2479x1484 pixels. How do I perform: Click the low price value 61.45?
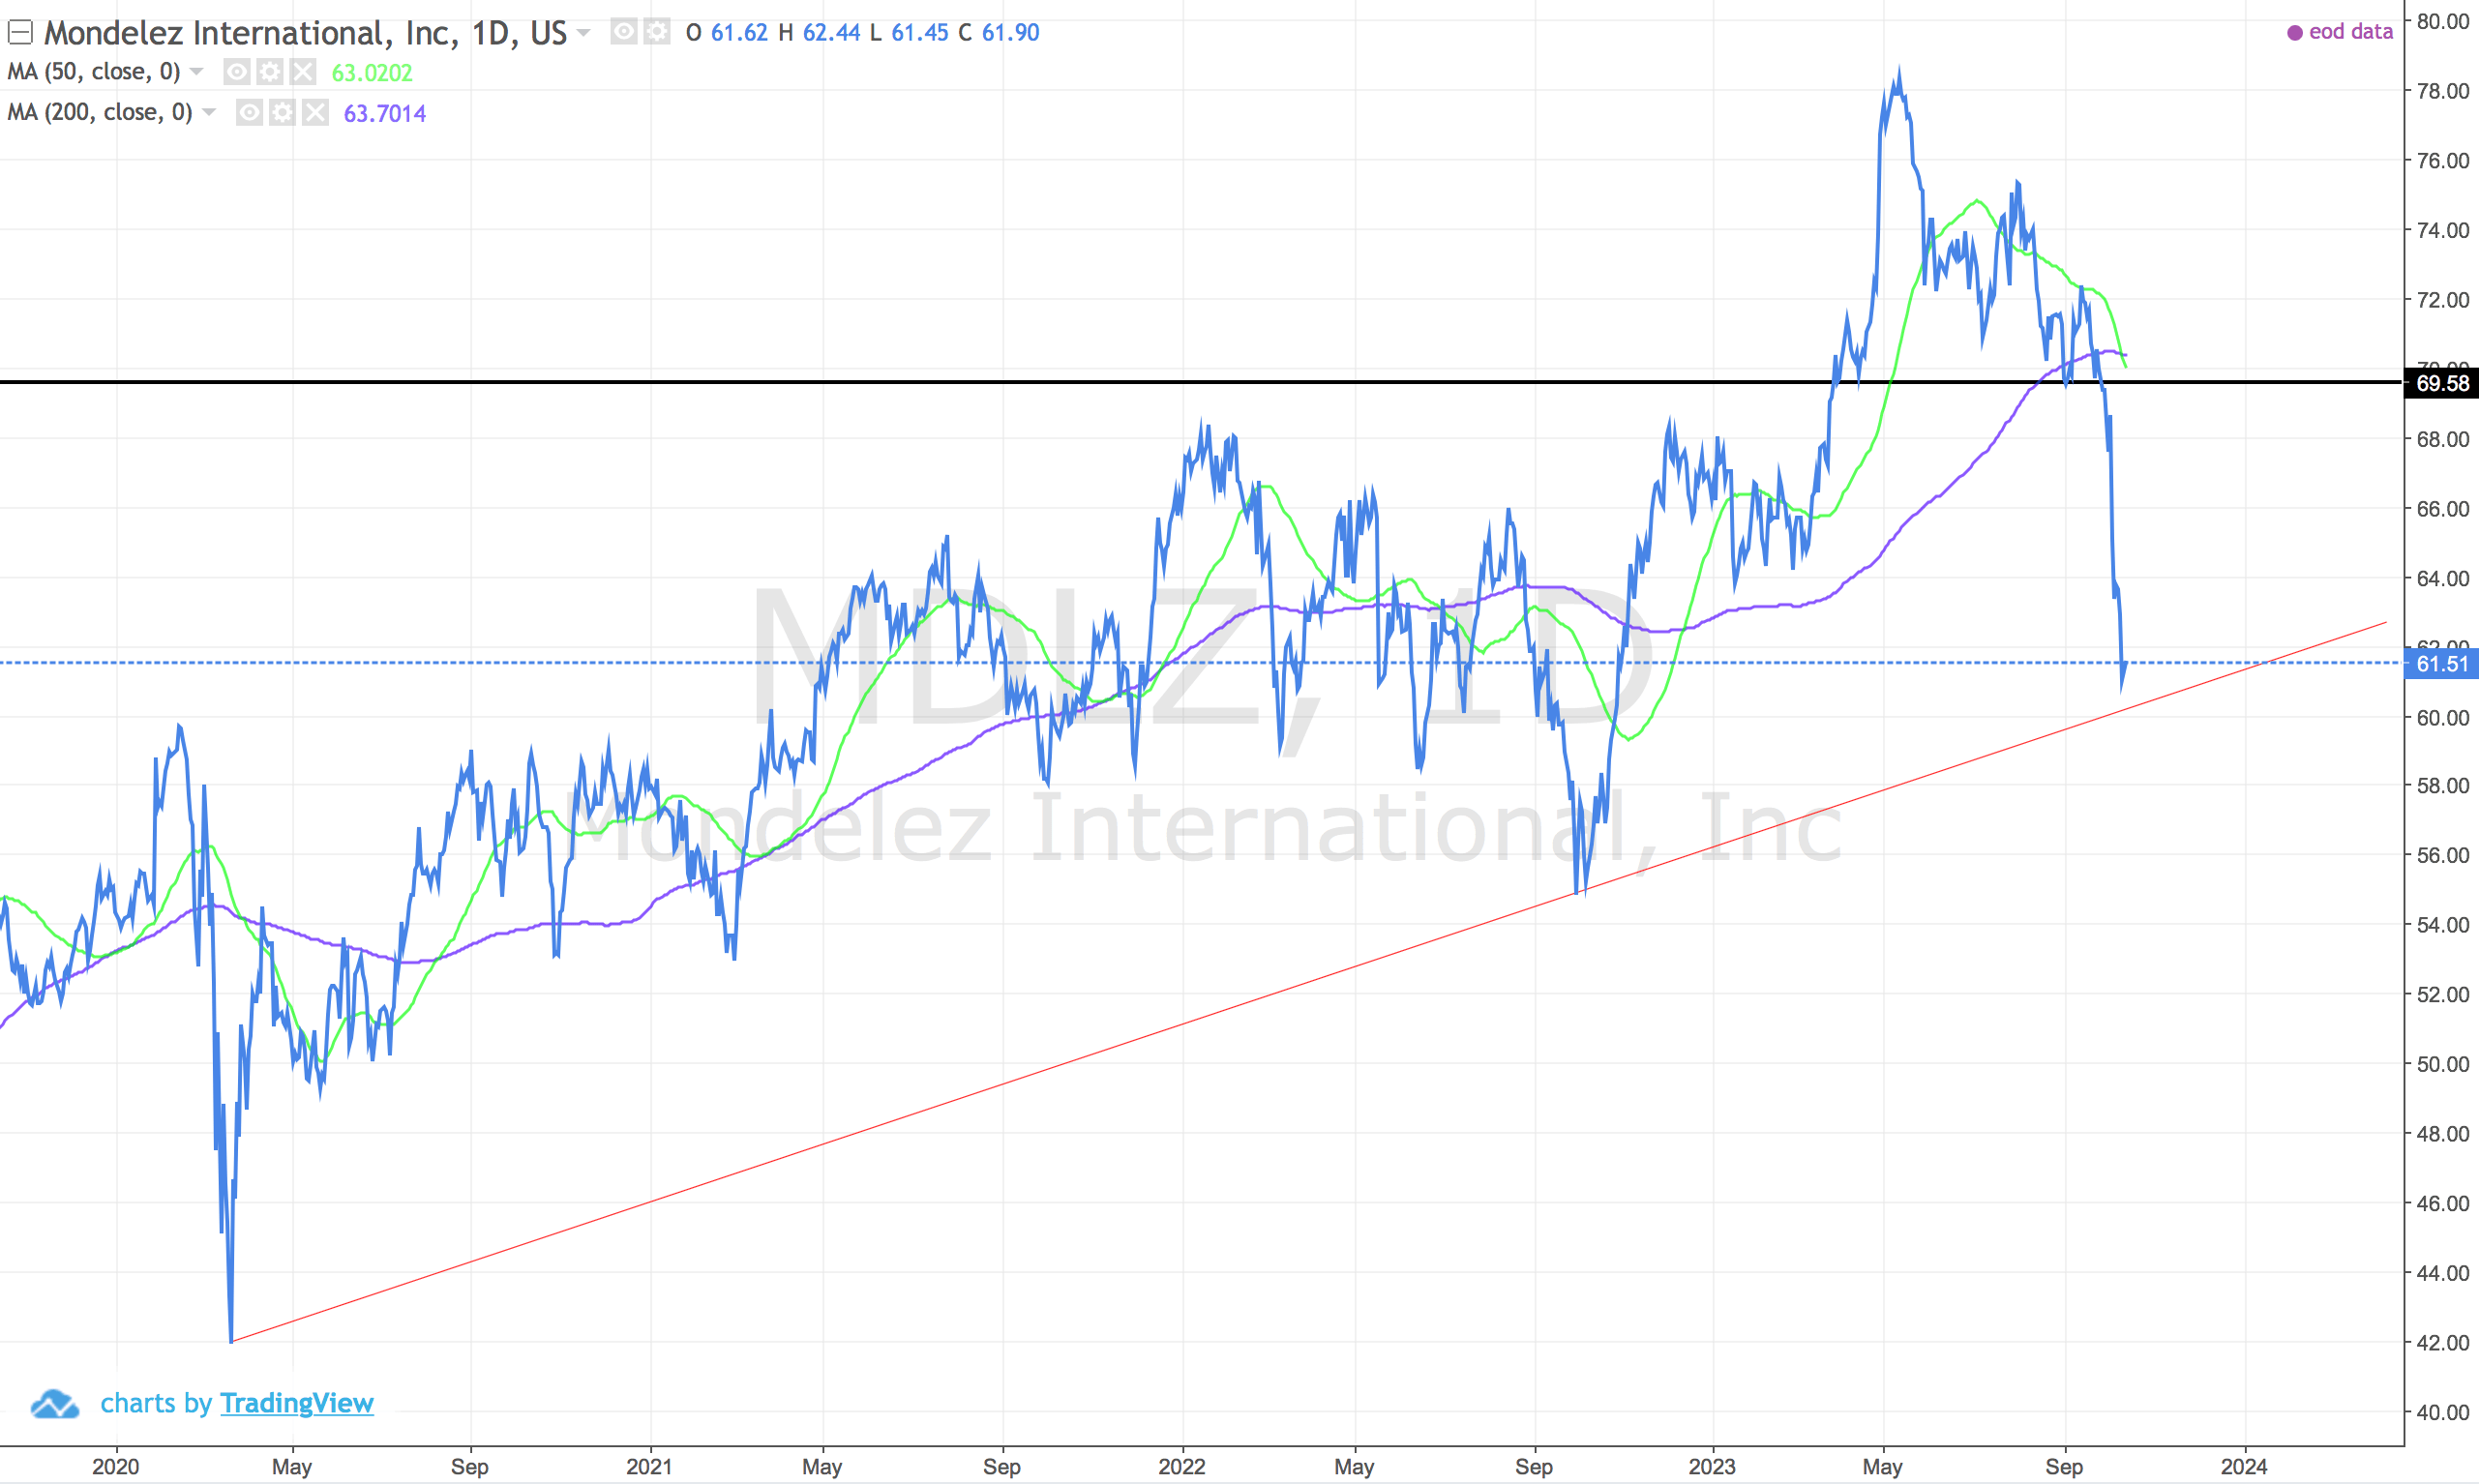tap(919, 33)
